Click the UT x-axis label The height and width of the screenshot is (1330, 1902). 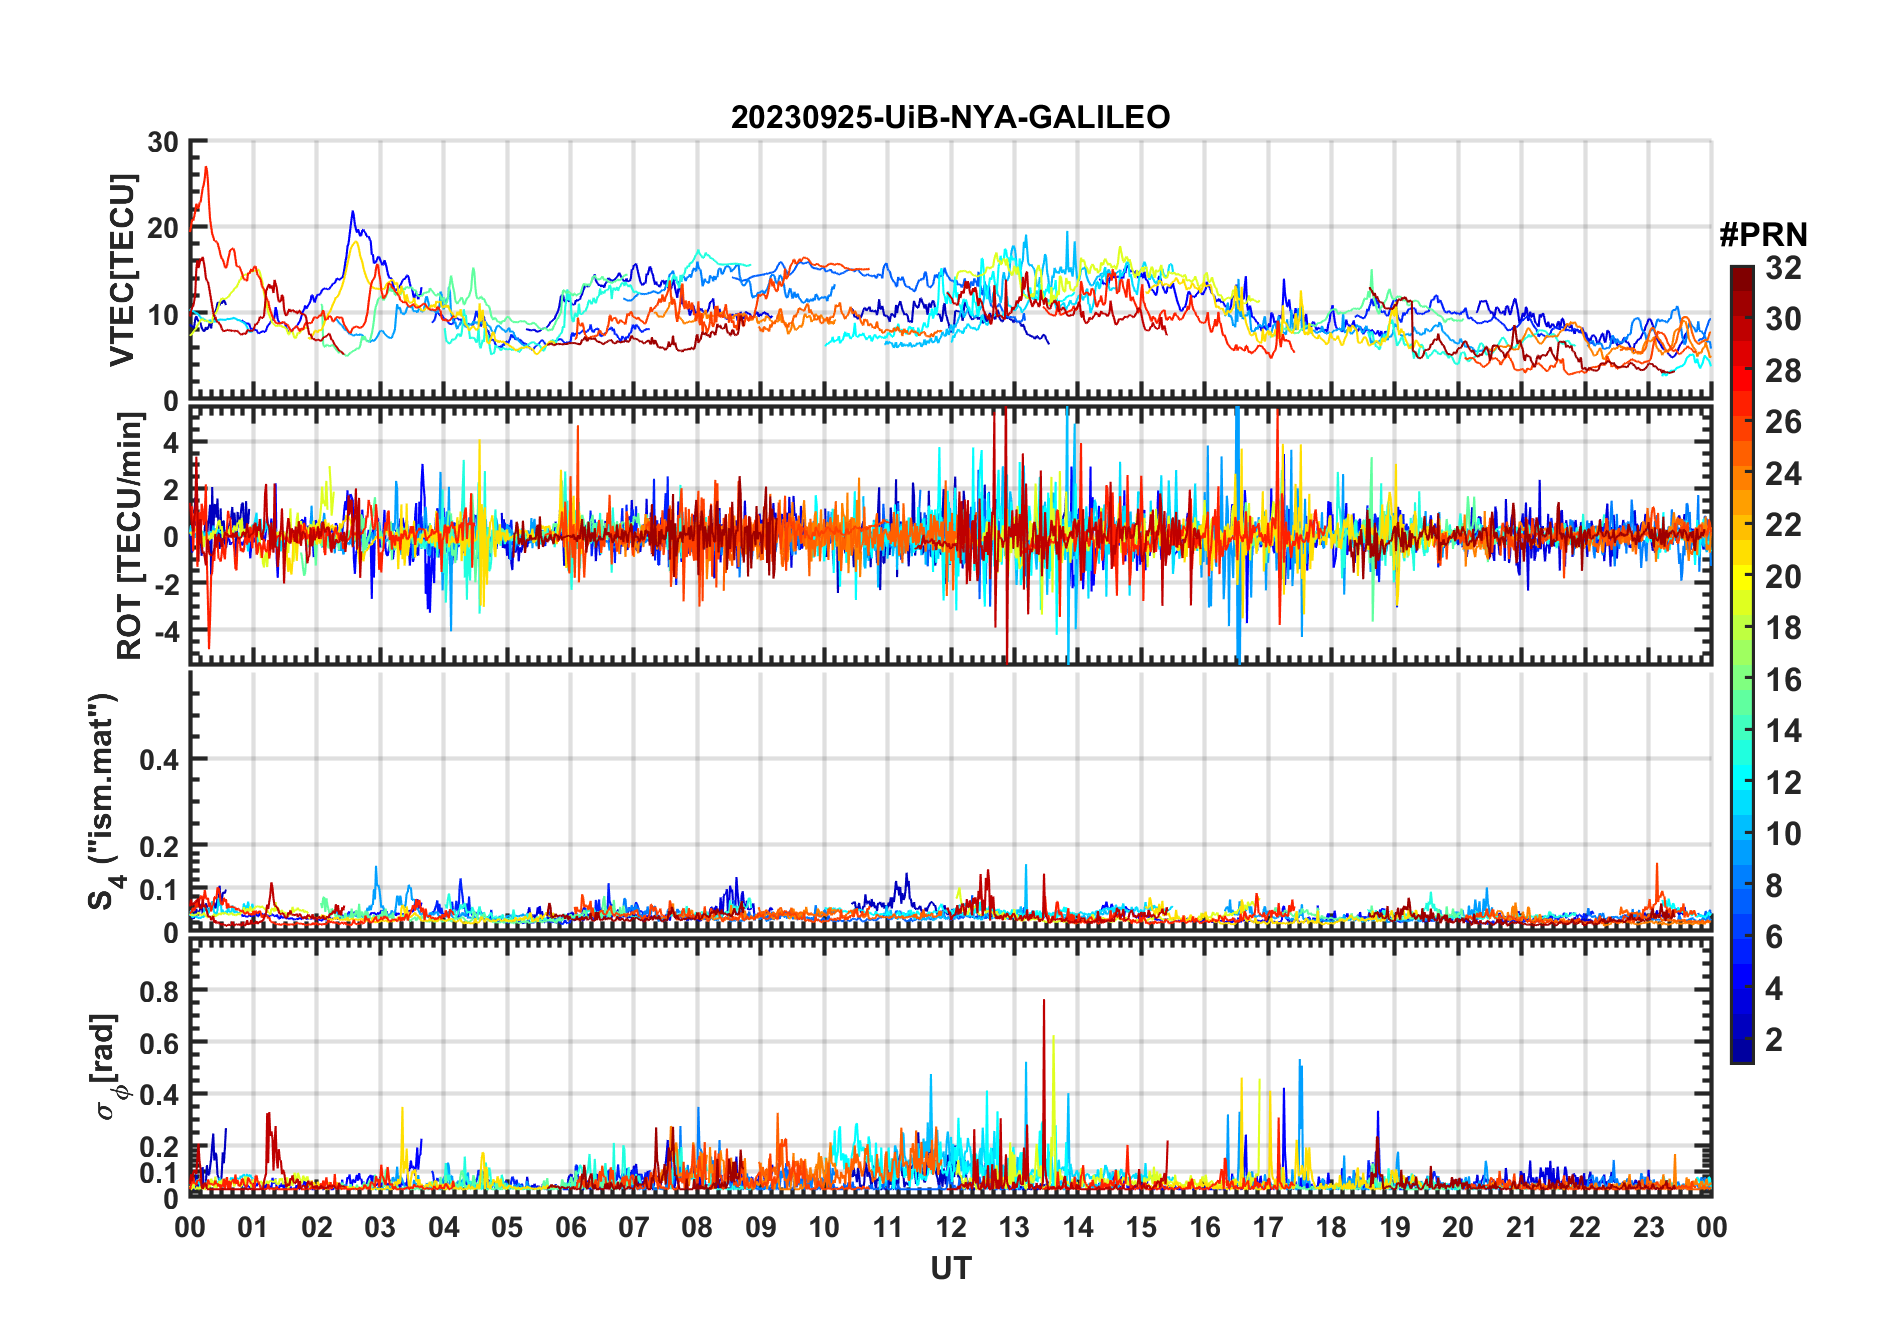point(950,1268)
